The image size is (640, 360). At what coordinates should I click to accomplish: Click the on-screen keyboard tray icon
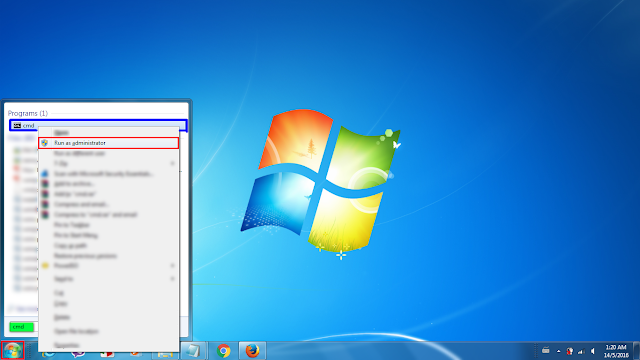click(545, 350)
